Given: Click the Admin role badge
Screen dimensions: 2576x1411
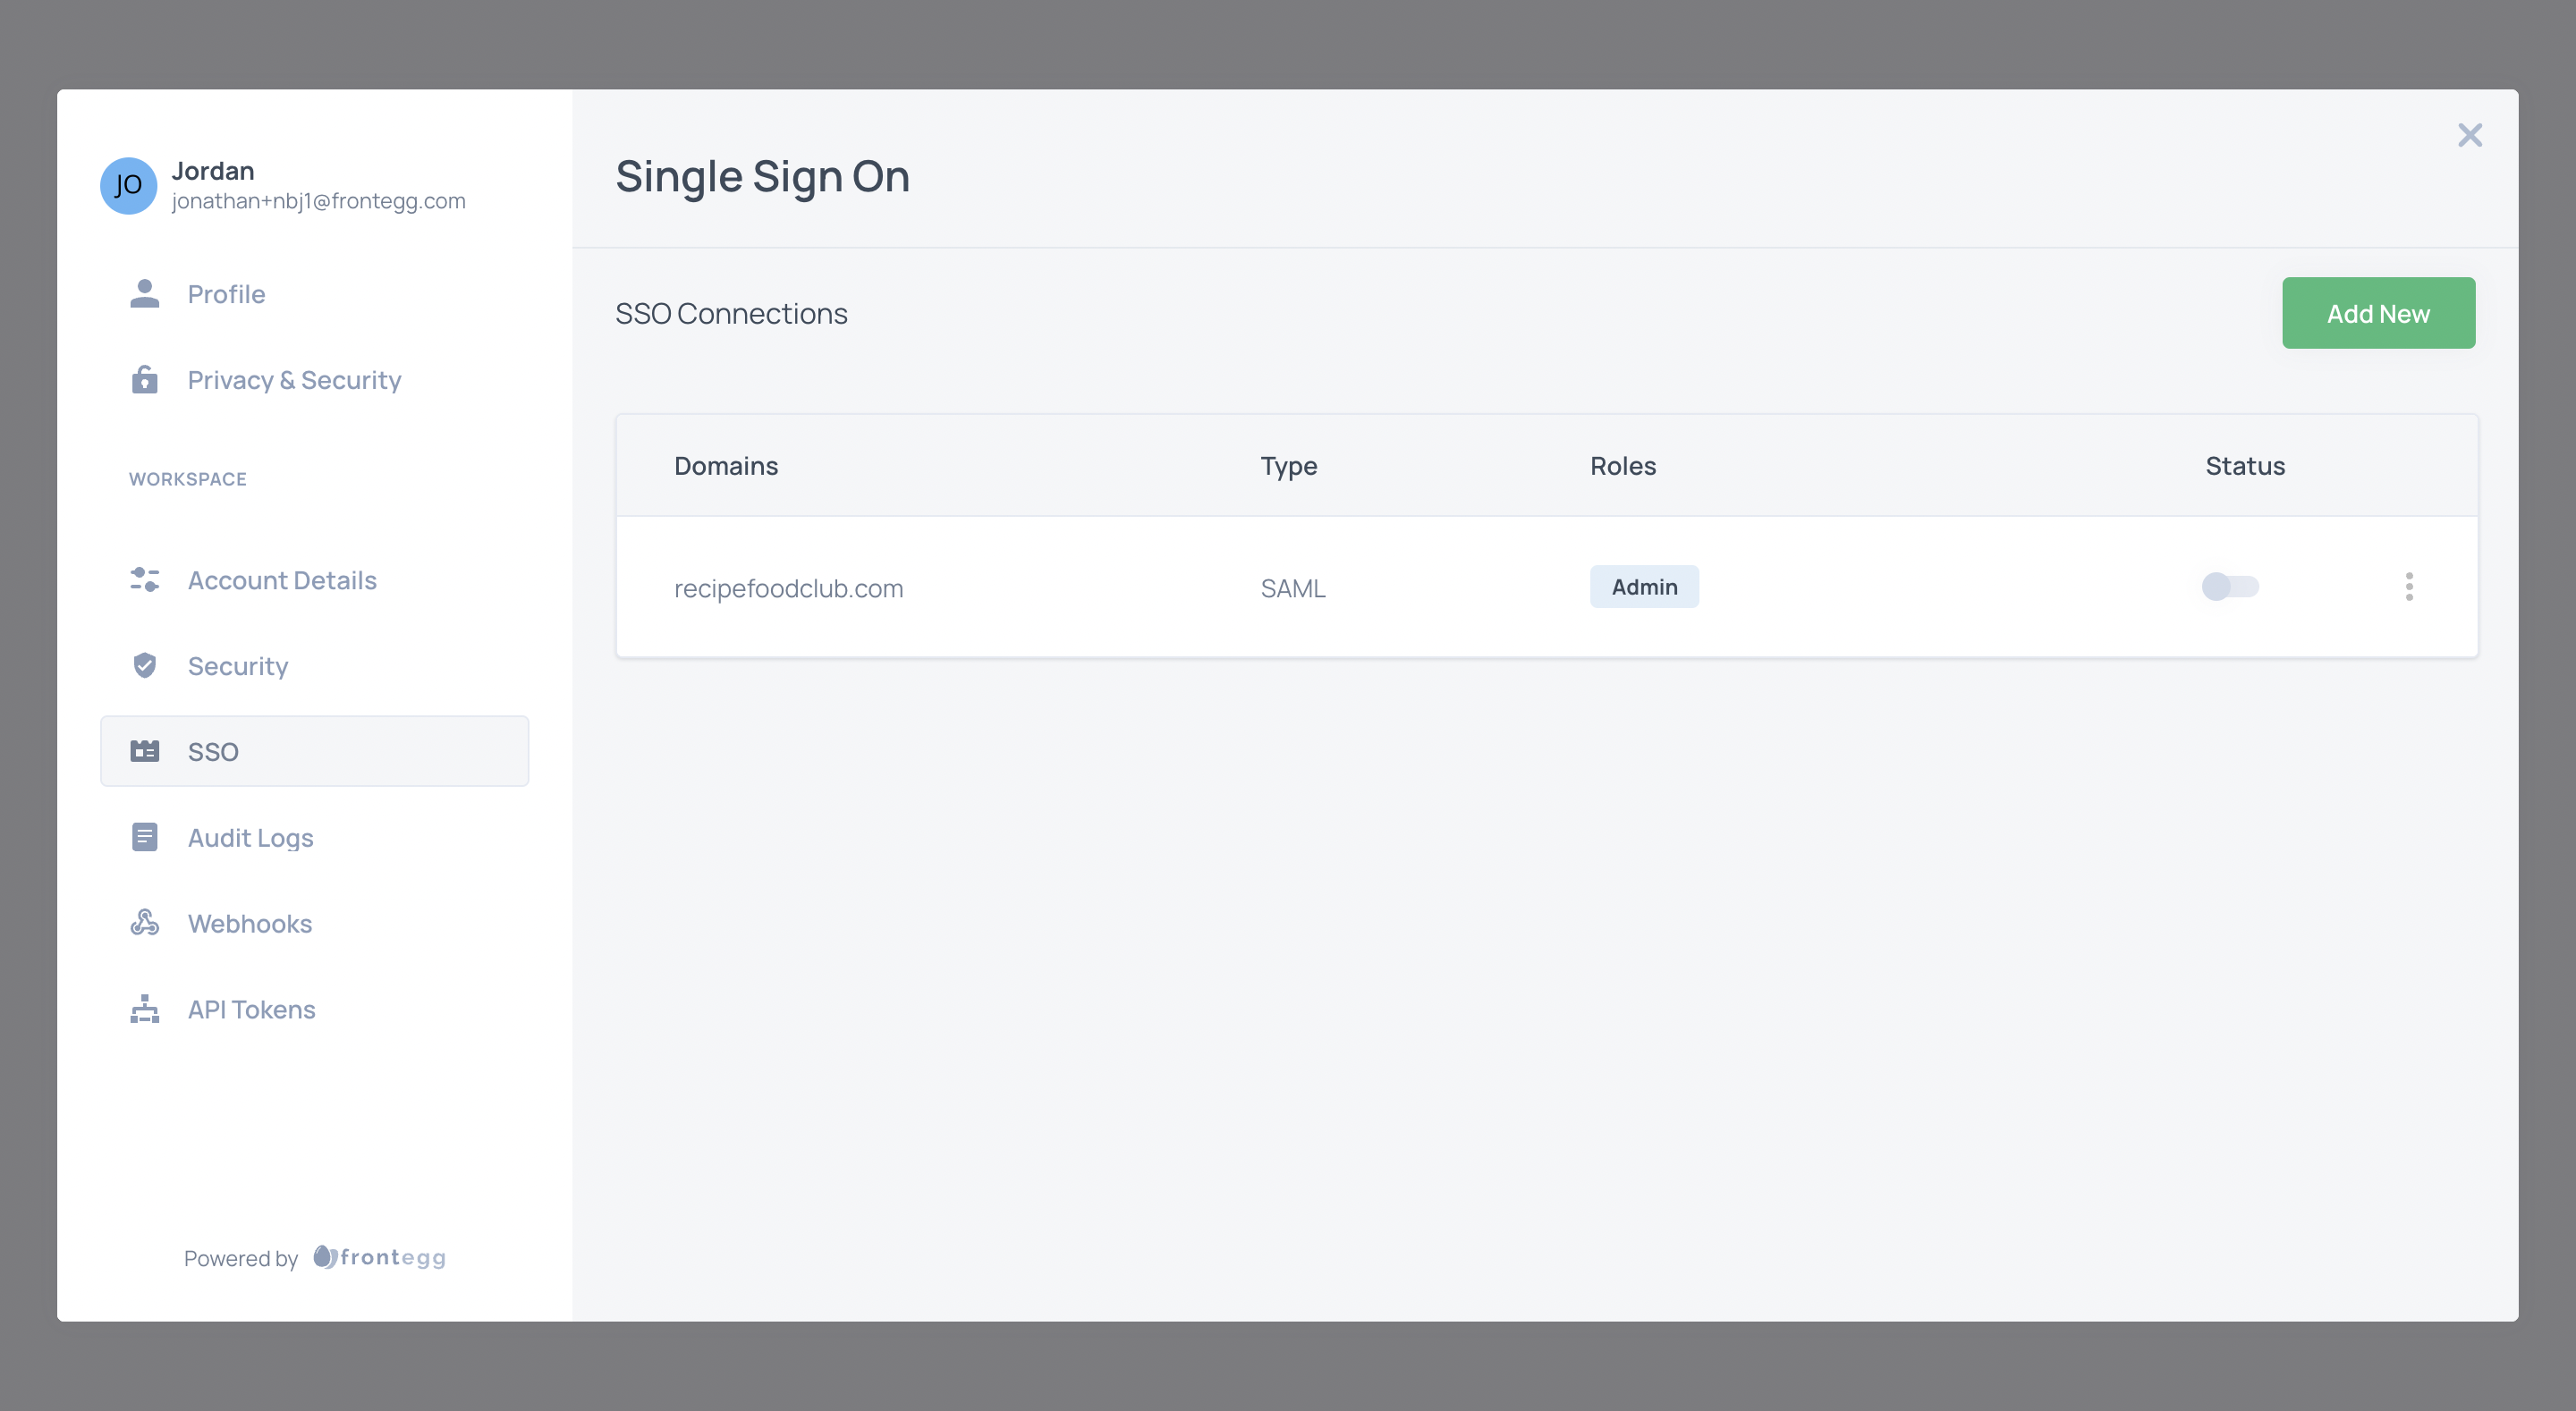Looking at the screenshot, I should [1643, 587].
